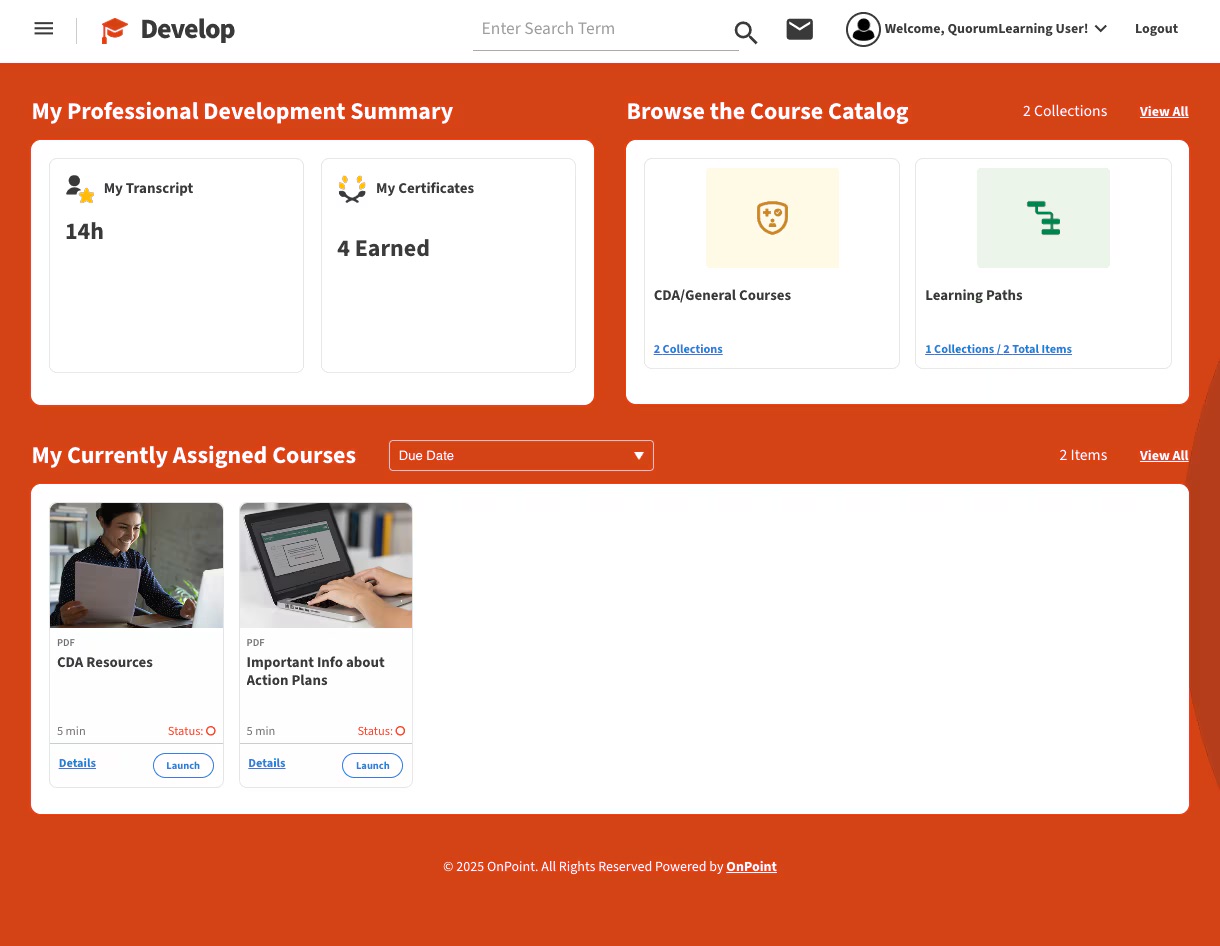
Task: Launch the Important Info about Action Plans course
Action: (x=372, y=765)
